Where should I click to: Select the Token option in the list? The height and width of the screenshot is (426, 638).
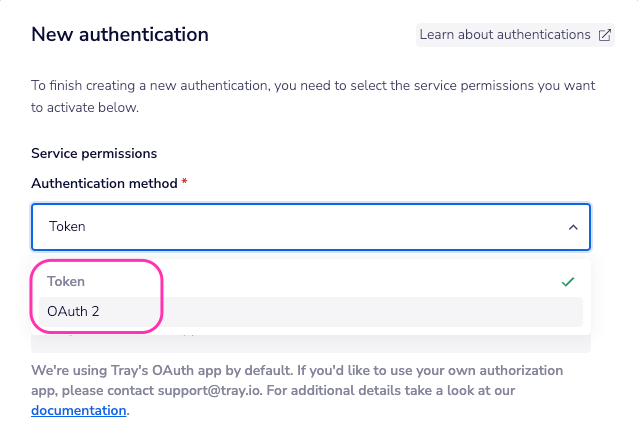coord(66,282)
